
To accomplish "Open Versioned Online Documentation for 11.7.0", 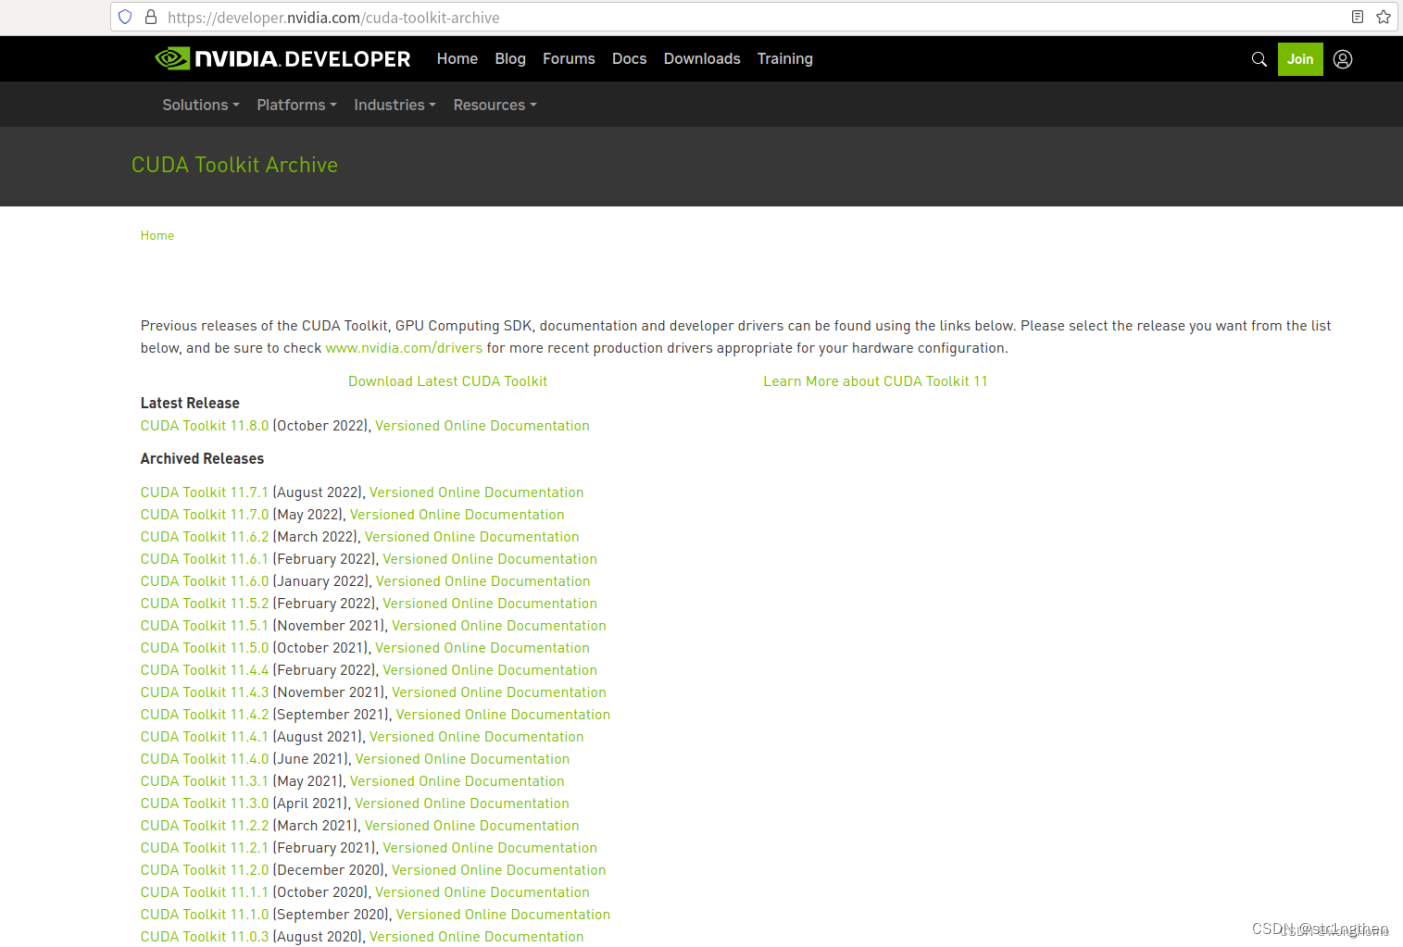I will click(457, 515).
